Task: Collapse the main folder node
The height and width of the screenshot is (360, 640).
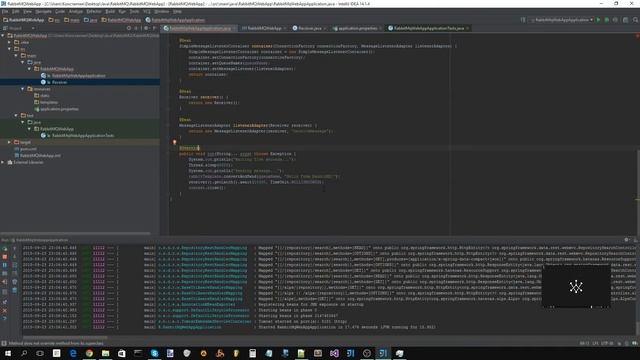Action: pos(16,56)
